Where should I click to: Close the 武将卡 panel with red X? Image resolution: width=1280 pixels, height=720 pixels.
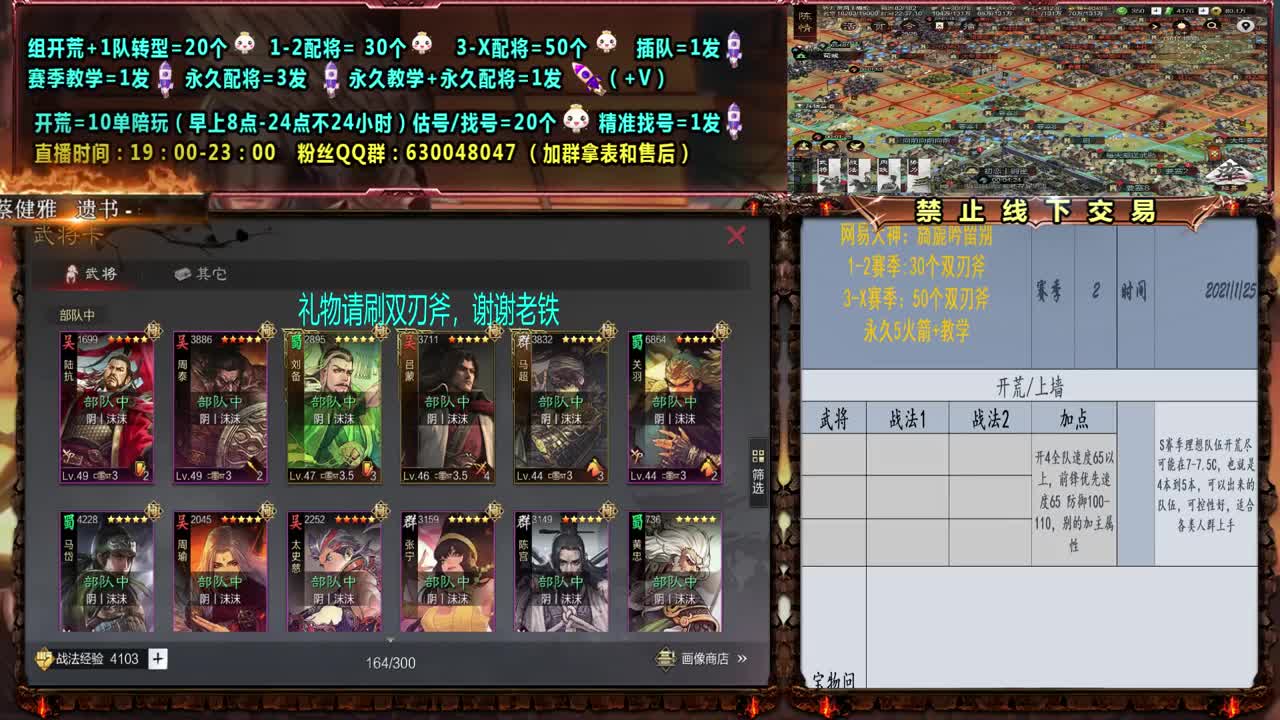(x=736, y=235)
